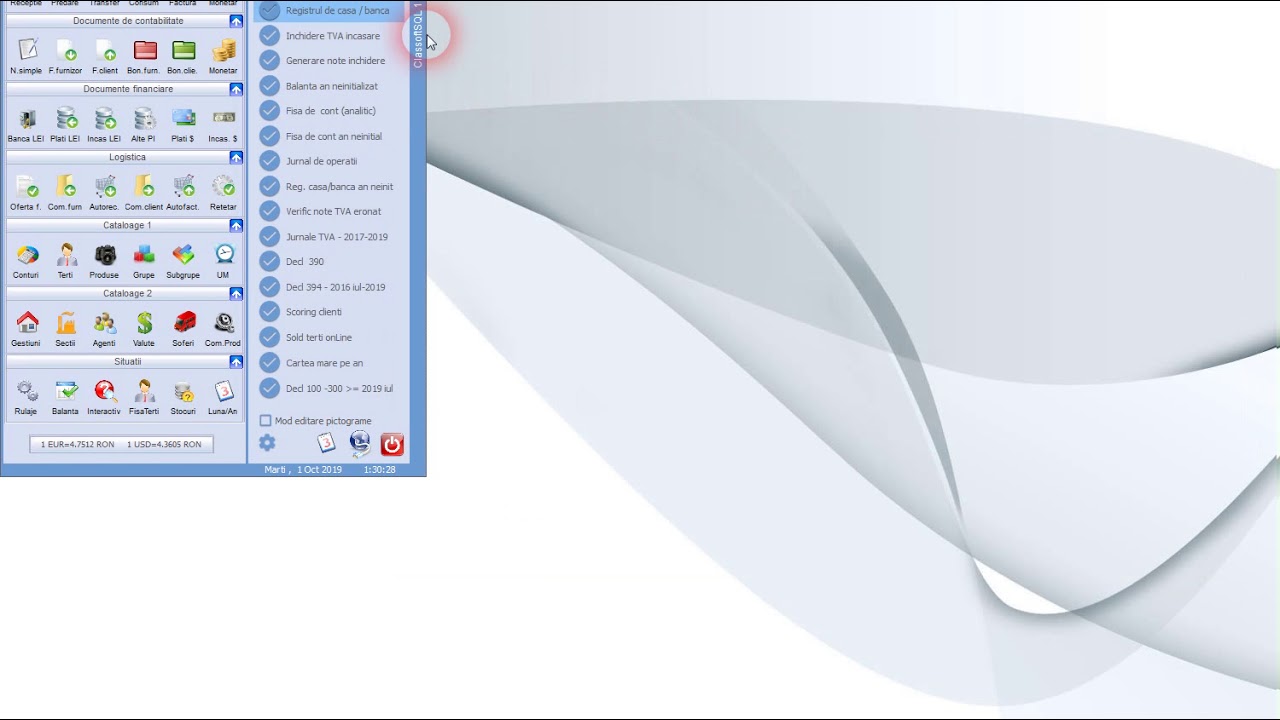Open the Stocuri database icon

pos(183,390)
